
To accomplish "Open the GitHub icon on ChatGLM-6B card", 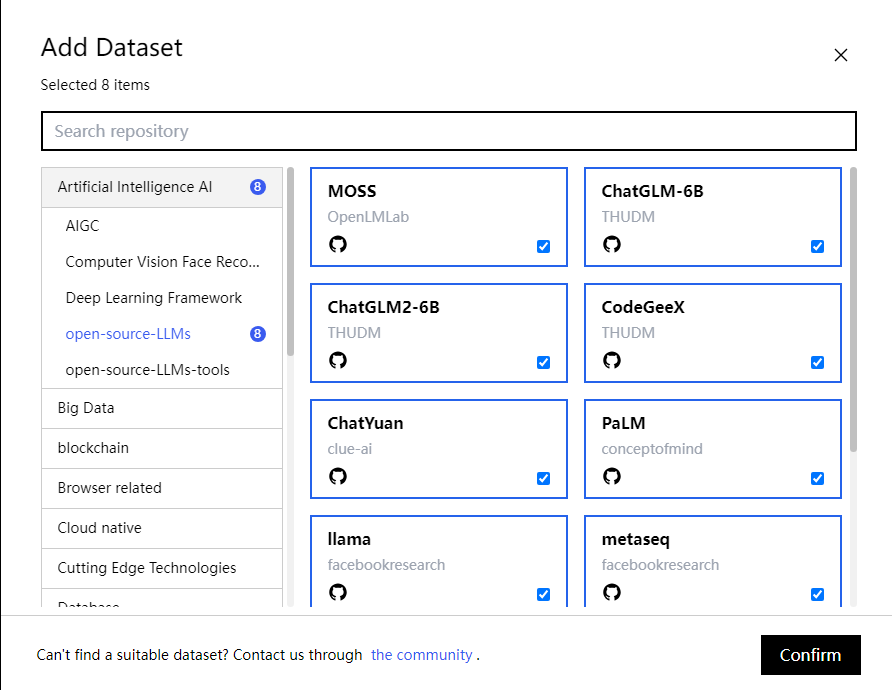I will tap(612, 244).
